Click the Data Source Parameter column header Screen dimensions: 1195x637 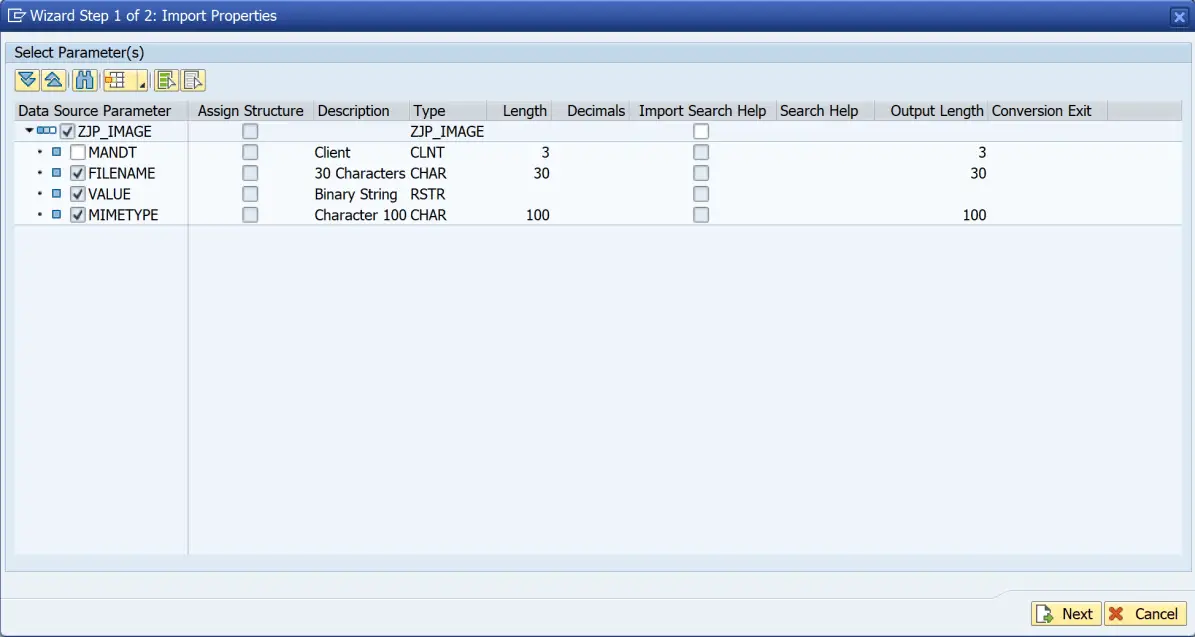pyautogui.click(x=96, y=110)
